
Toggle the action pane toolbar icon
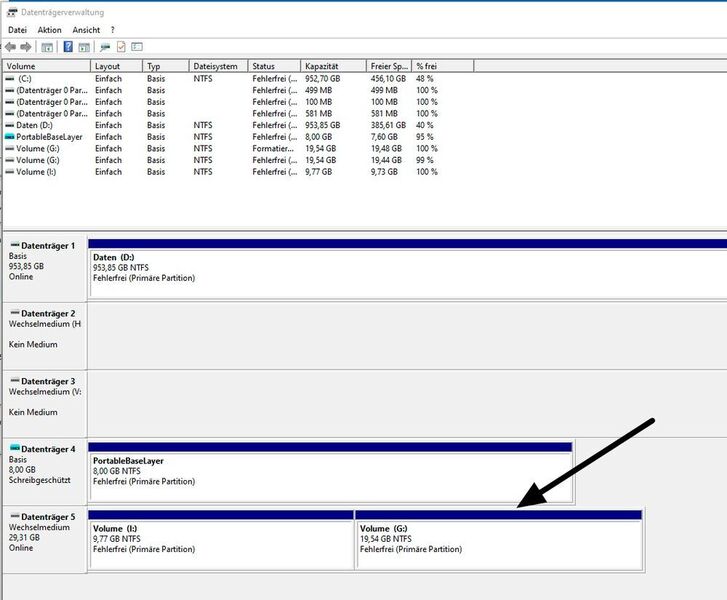pyautogui.click(x=84, y=47)
